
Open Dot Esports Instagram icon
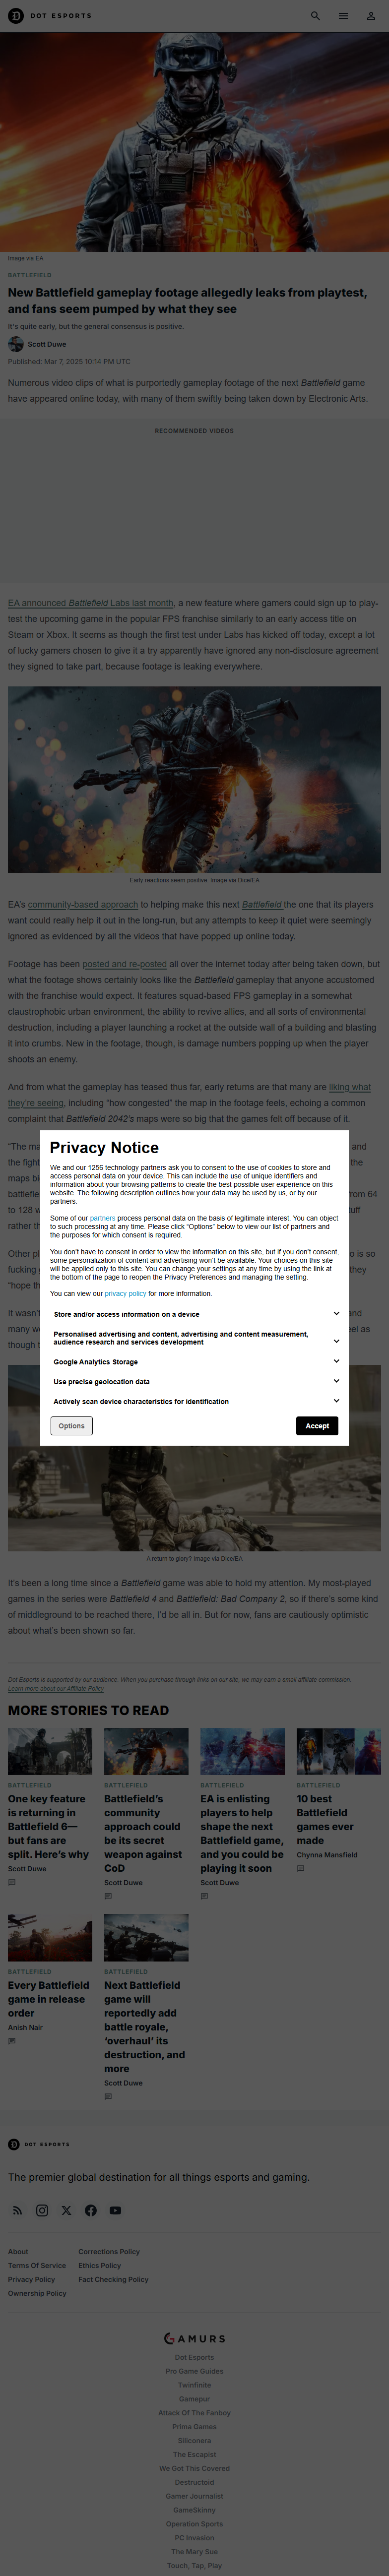coord(42,2210)
